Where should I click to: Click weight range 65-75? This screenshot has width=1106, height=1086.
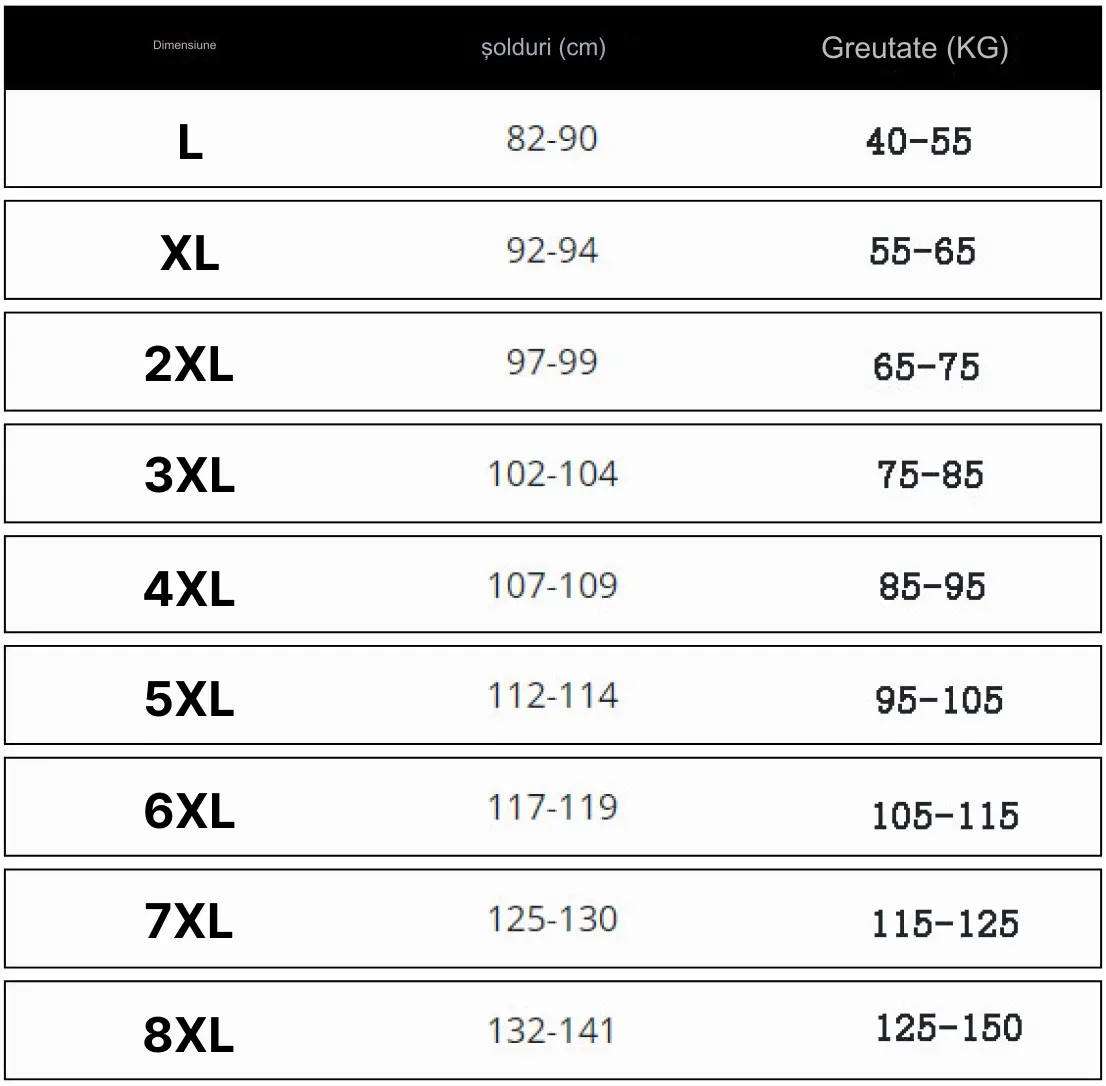tap(926, 367)
